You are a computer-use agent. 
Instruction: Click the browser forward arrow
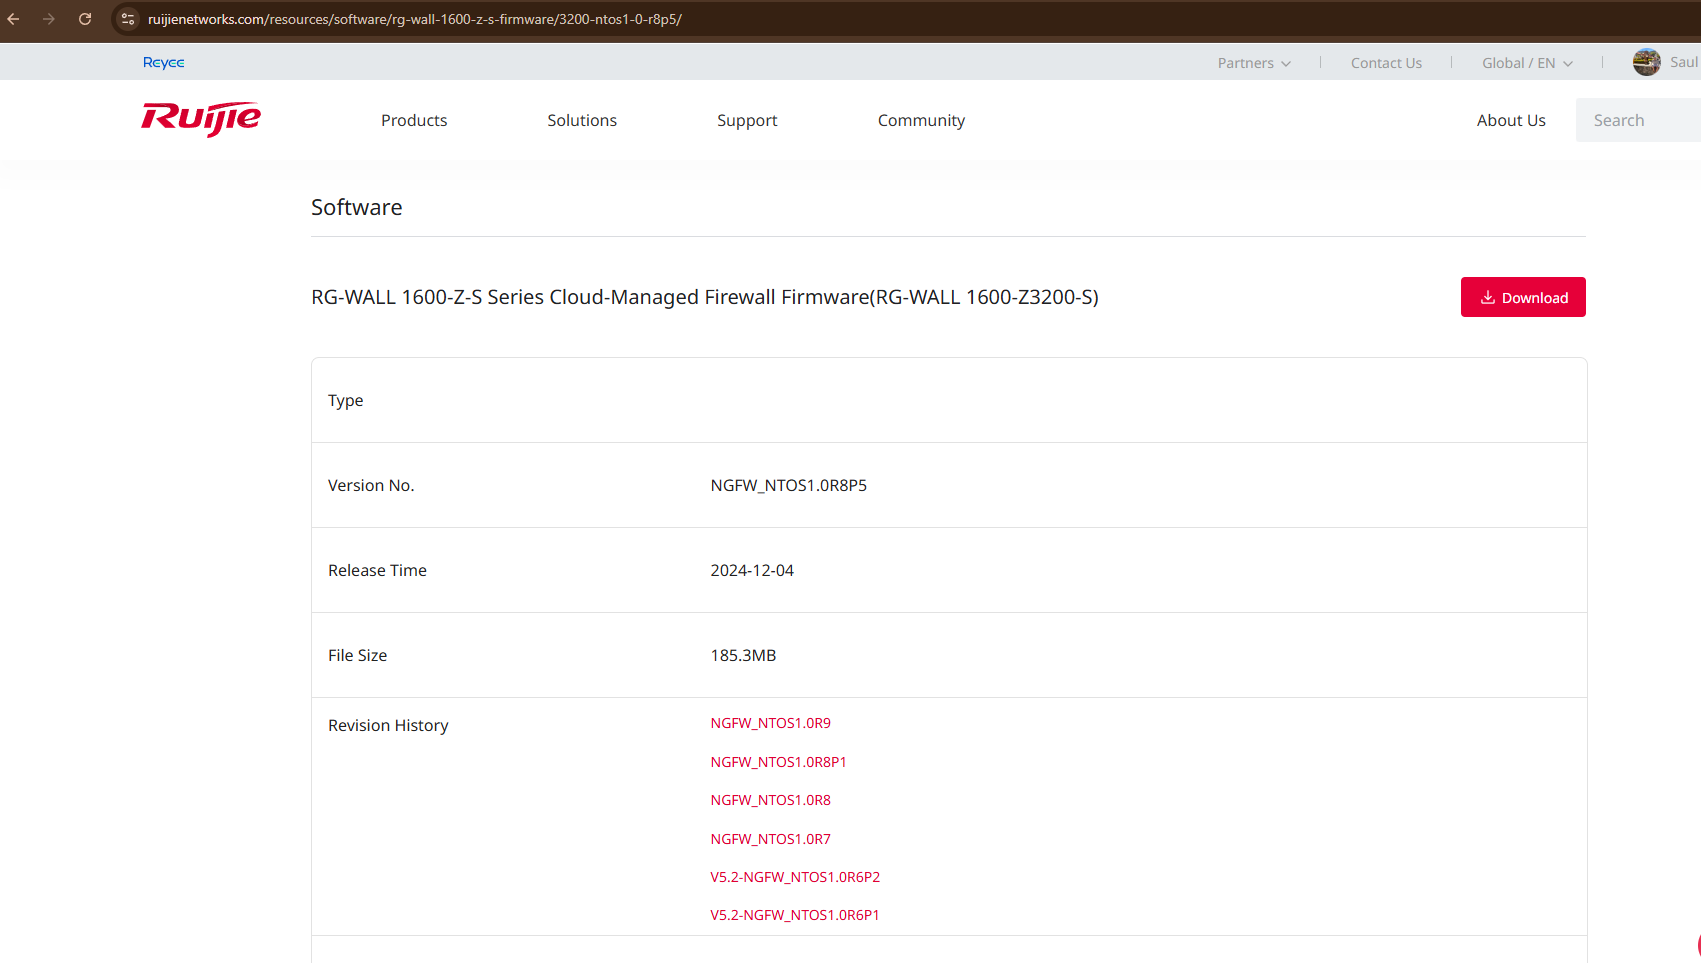(49, 19)
